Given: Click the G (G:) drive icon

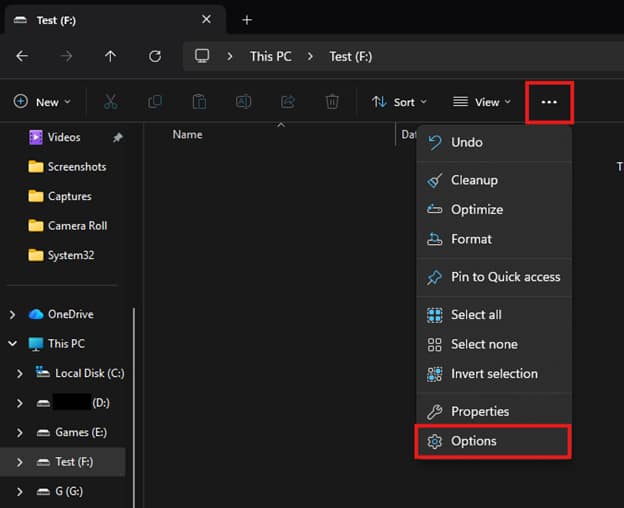Looking at the screenshot, I should coord(43,492).
